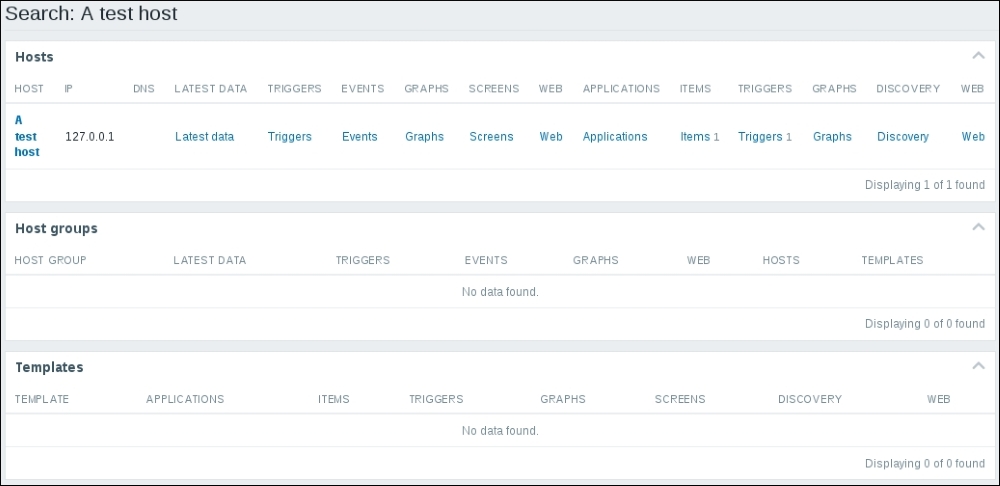
Task: Collapse the Host groups section chevron
Action: coord(978,228)
